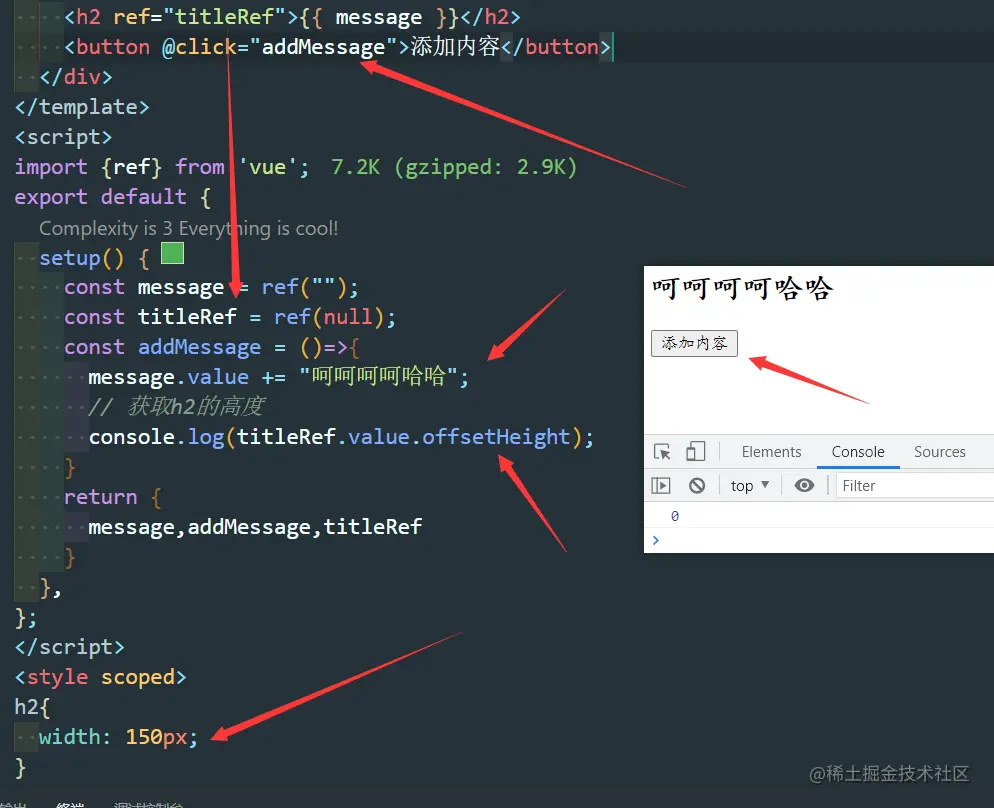The width and height of the screenshot is (994, 808).
Task: Click the heading text 呵呵呵呵哈哈 in the preview
Action: click(742, 289)
